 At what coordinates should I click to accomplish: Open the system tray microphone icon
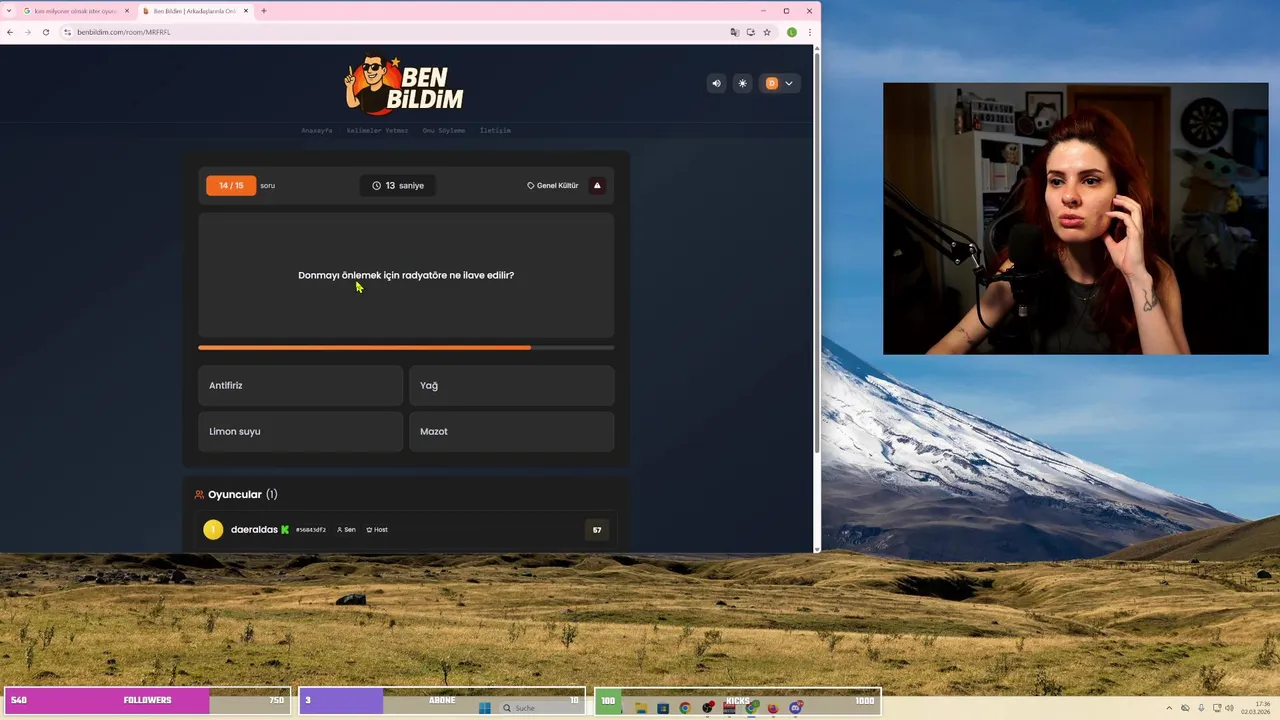(1201, 708)
